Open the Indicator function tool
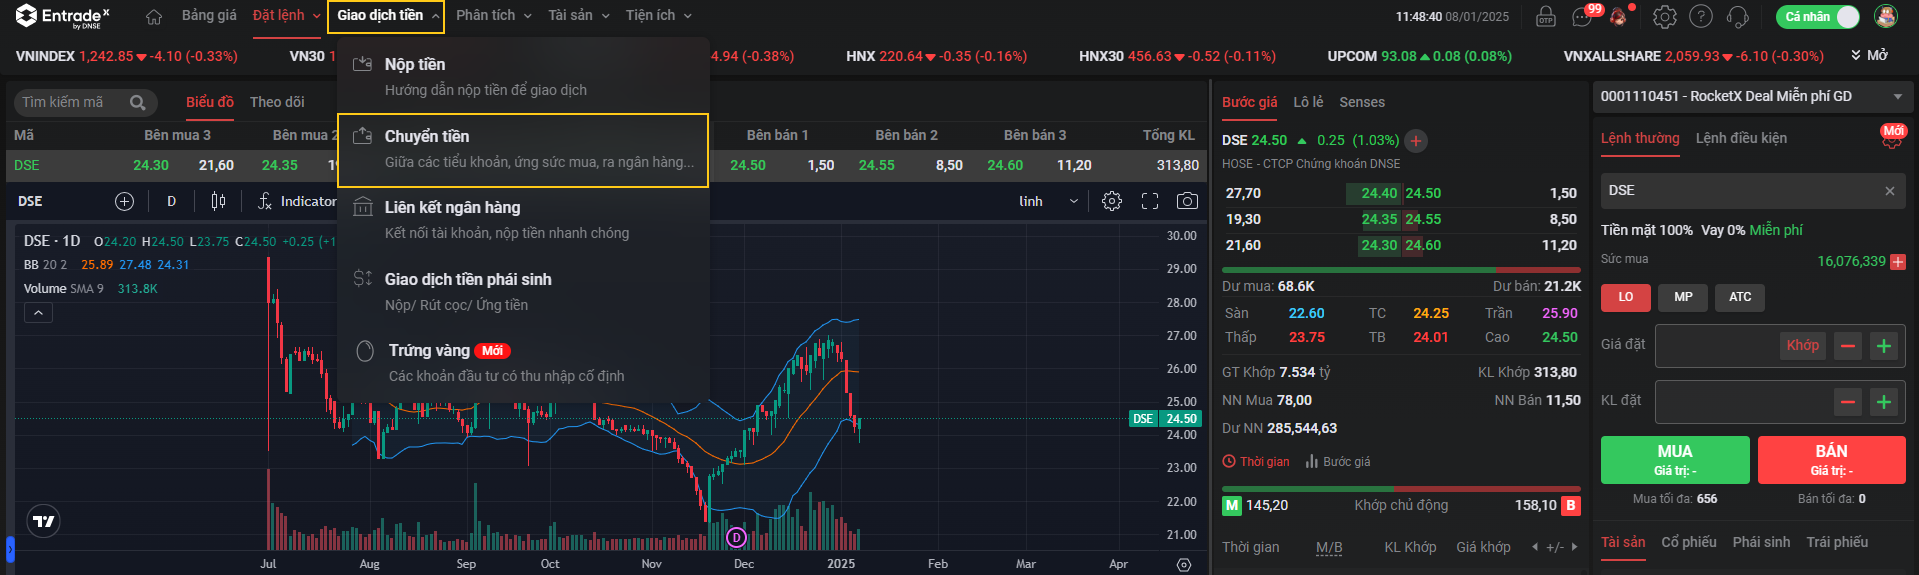The image size is (1919, 575). (297, 201)
